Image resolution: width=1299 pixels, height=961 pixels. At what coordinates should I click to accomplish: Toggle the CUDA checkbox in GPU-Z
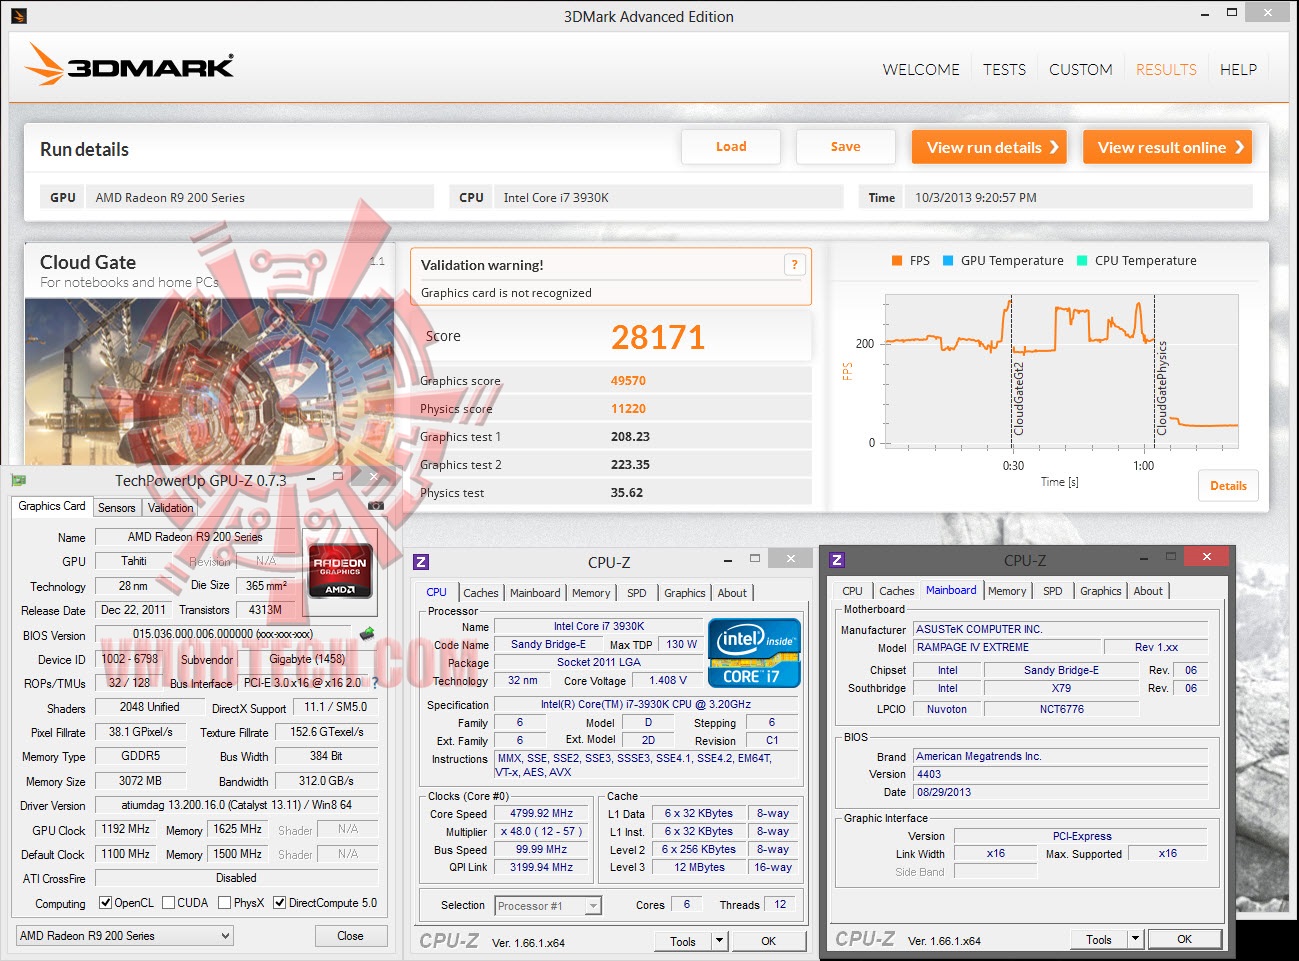168,903
